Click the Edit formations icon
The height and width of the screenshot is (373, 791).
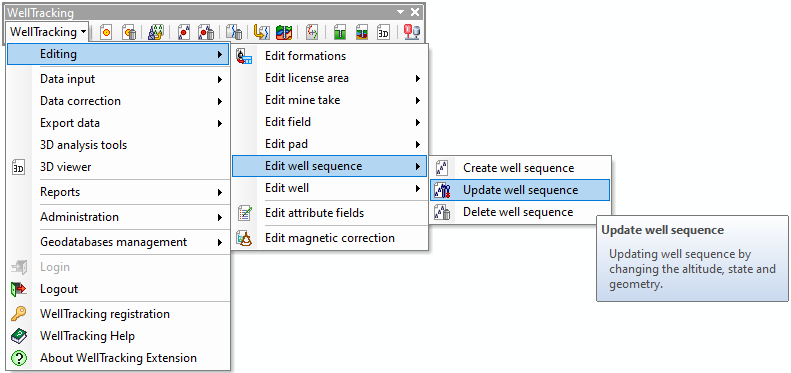tap(244, 56)
